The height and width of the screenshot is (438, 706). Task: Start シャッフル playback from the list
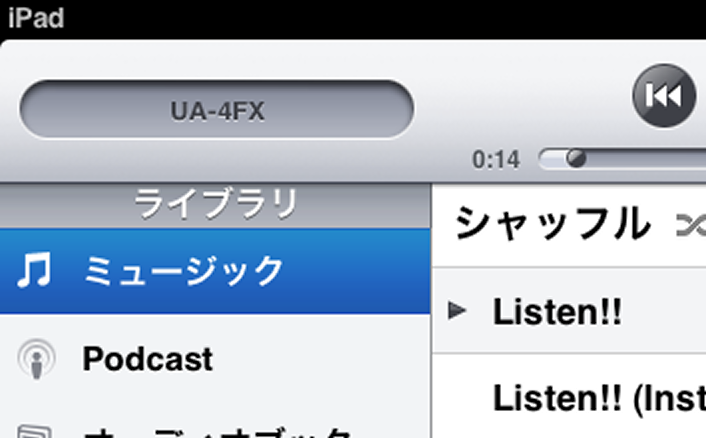[x=569, y=224]
